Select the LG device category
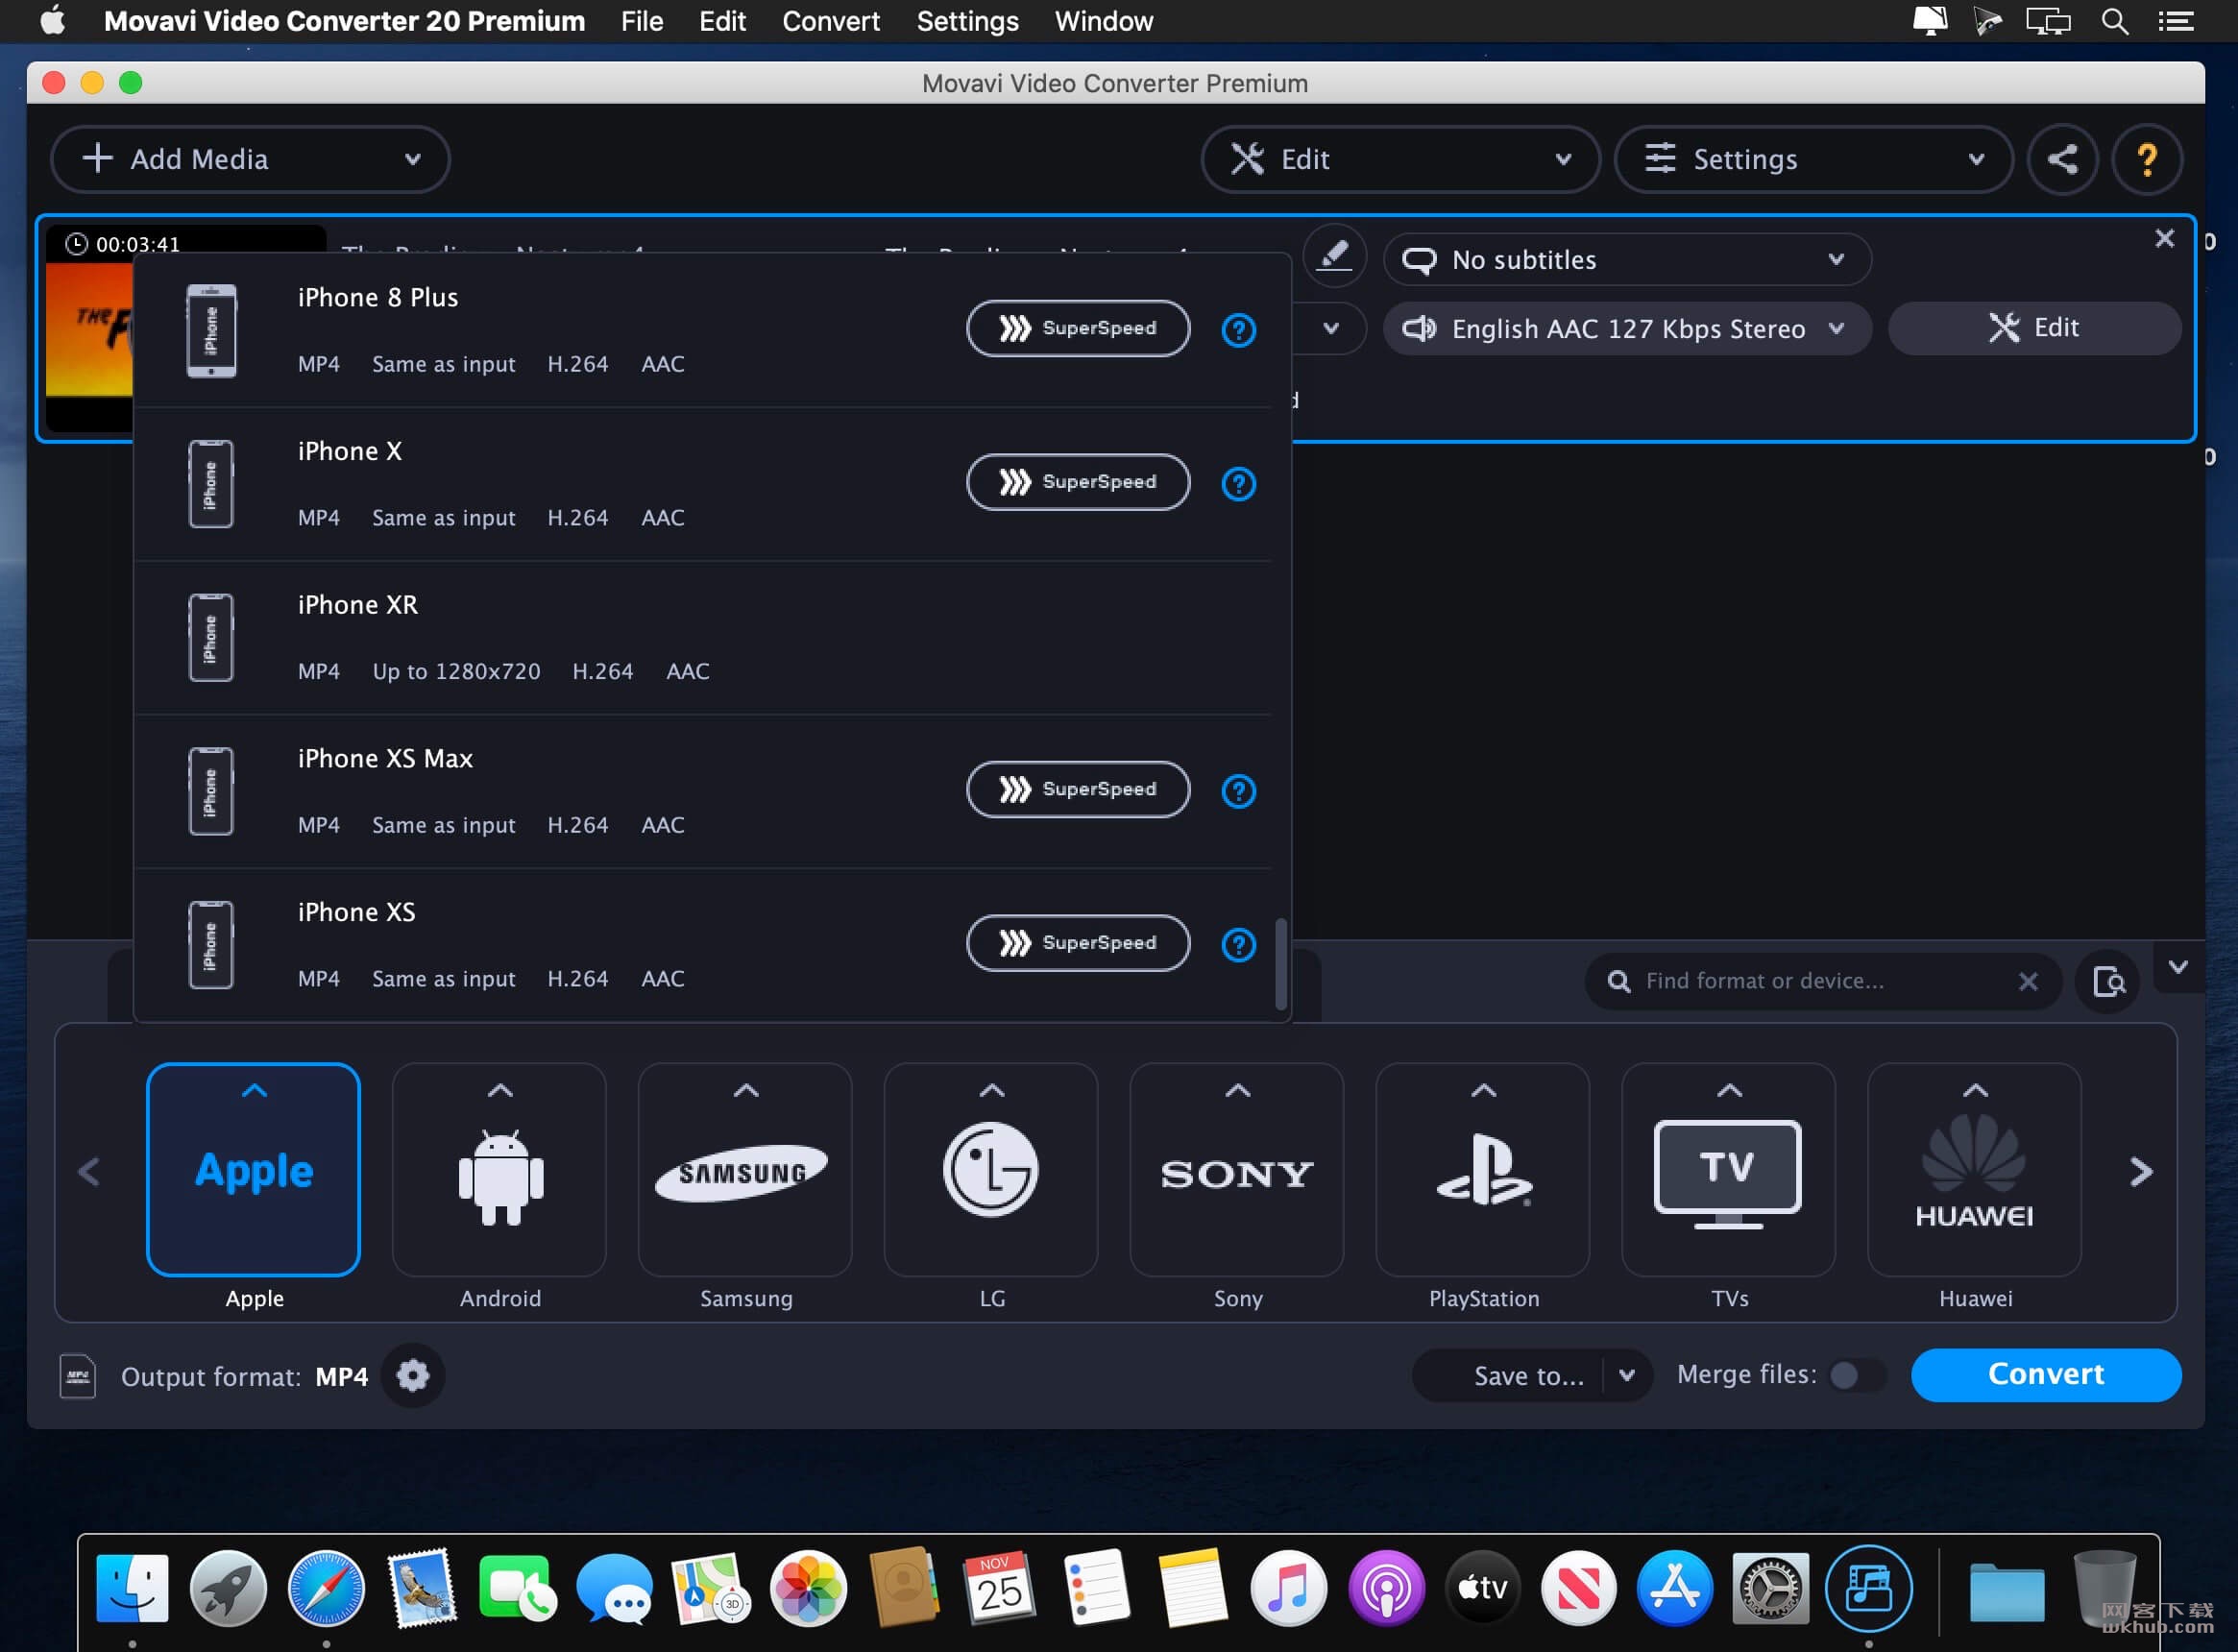Viewport: 2238px width, 1652px height. 991,1170
